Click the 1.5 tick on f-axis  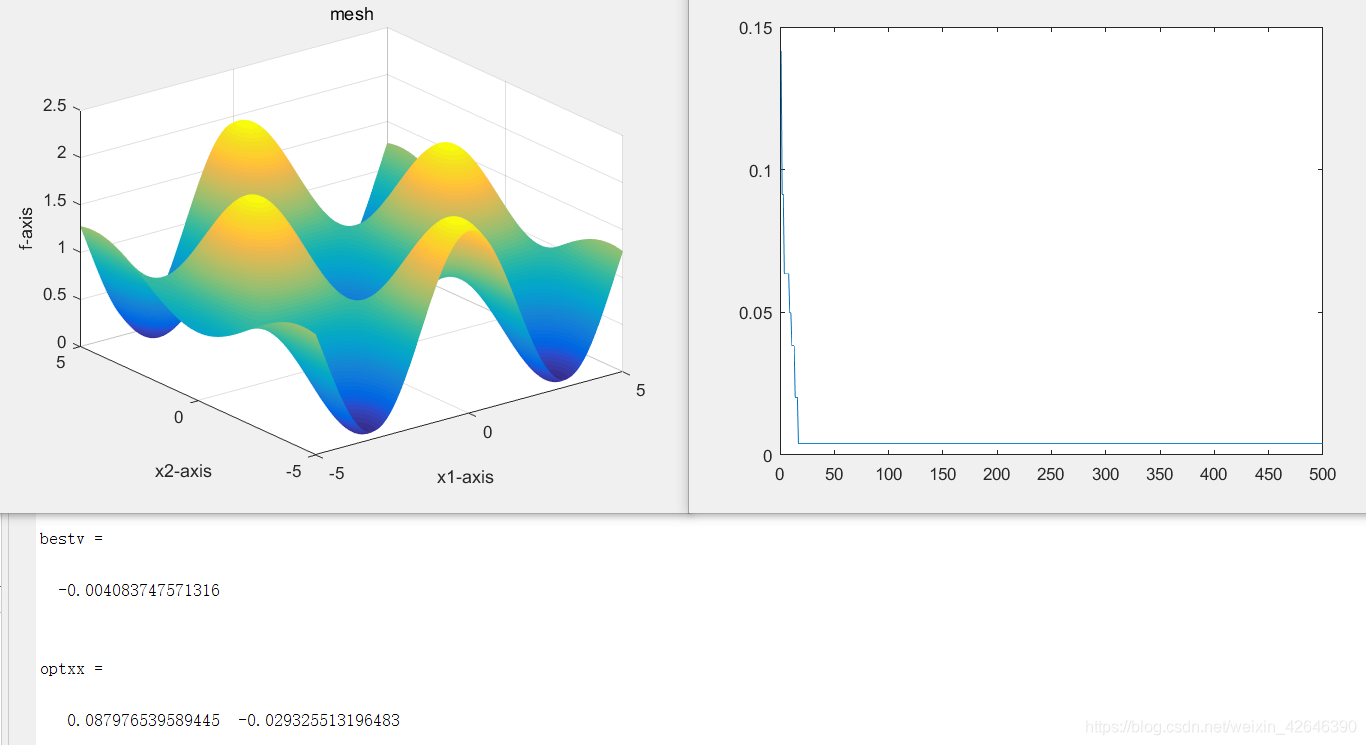(55, 201)
